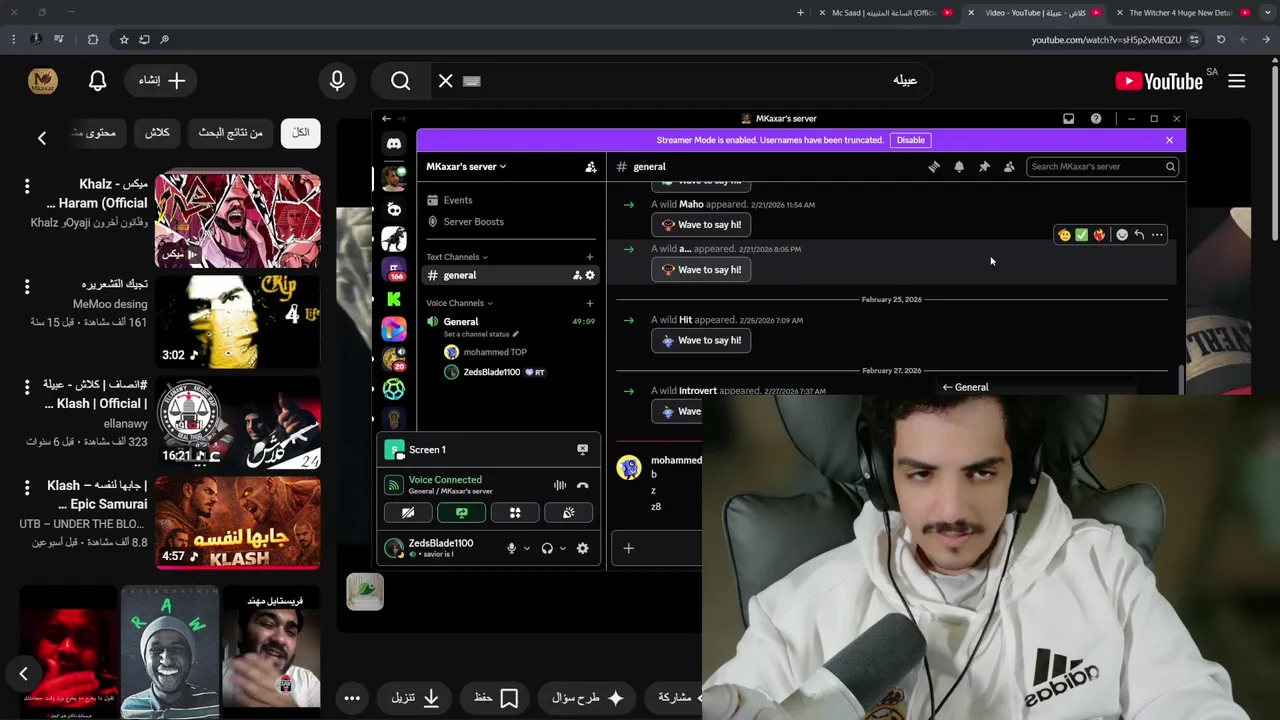Open YouTube notifications bell

point(97,81)
